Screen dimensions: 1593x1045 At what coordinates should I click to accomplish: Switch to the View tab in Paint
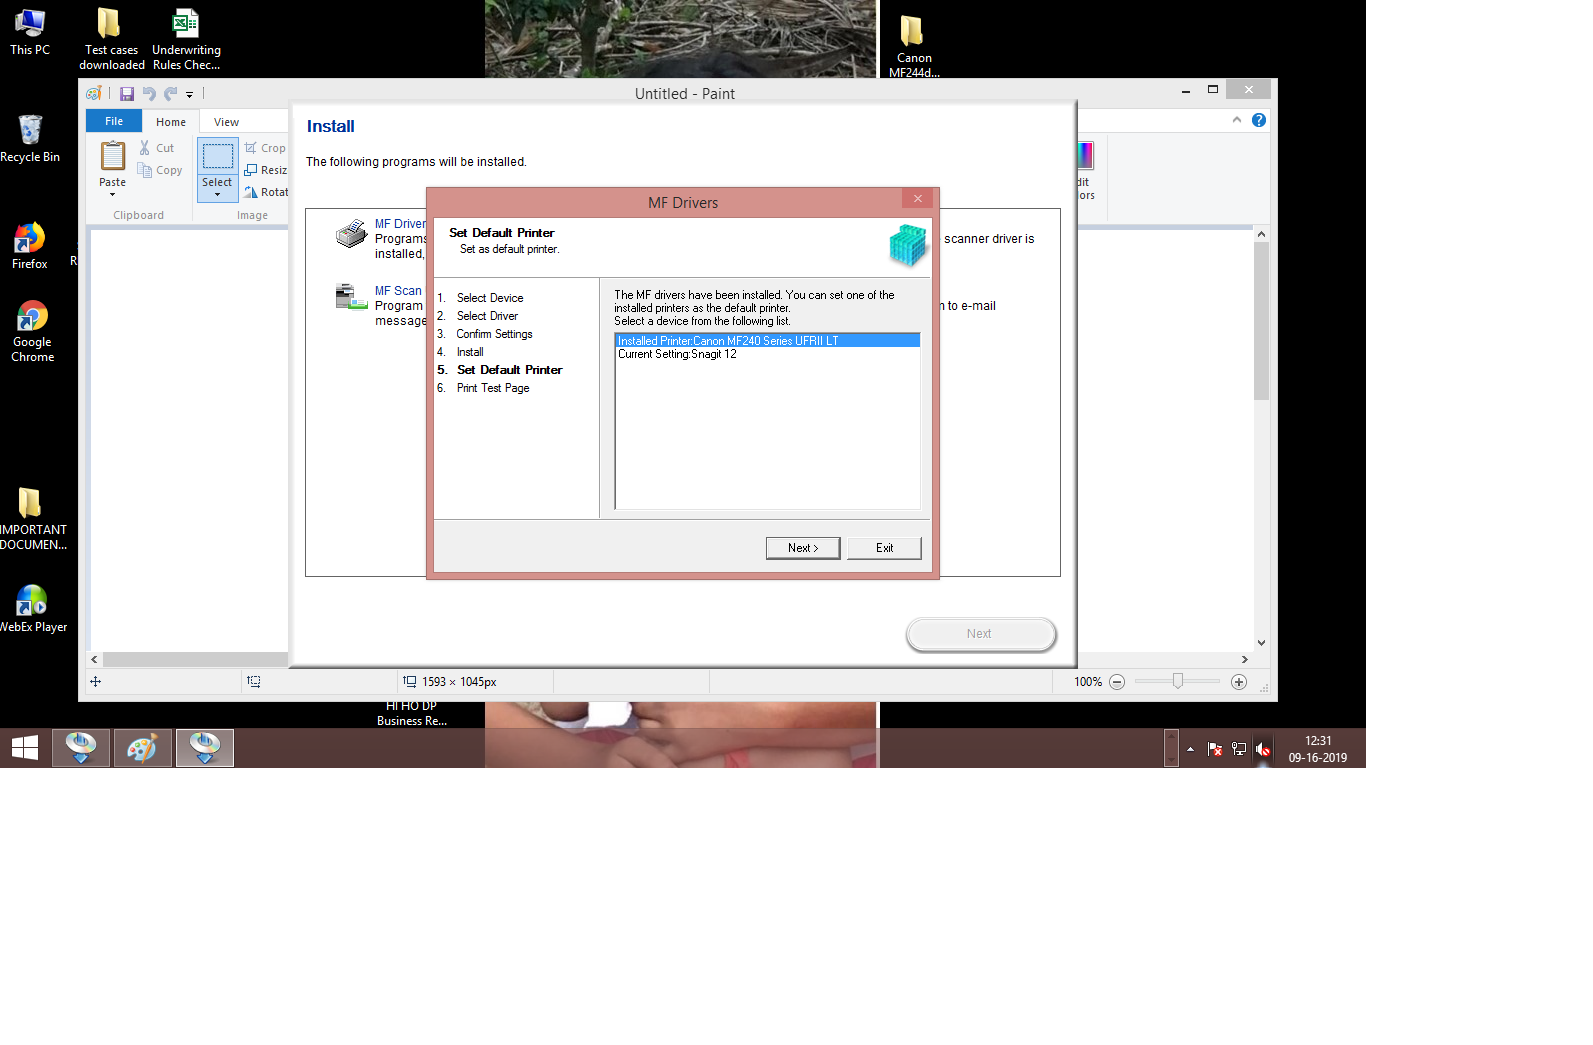pos(226,122)
